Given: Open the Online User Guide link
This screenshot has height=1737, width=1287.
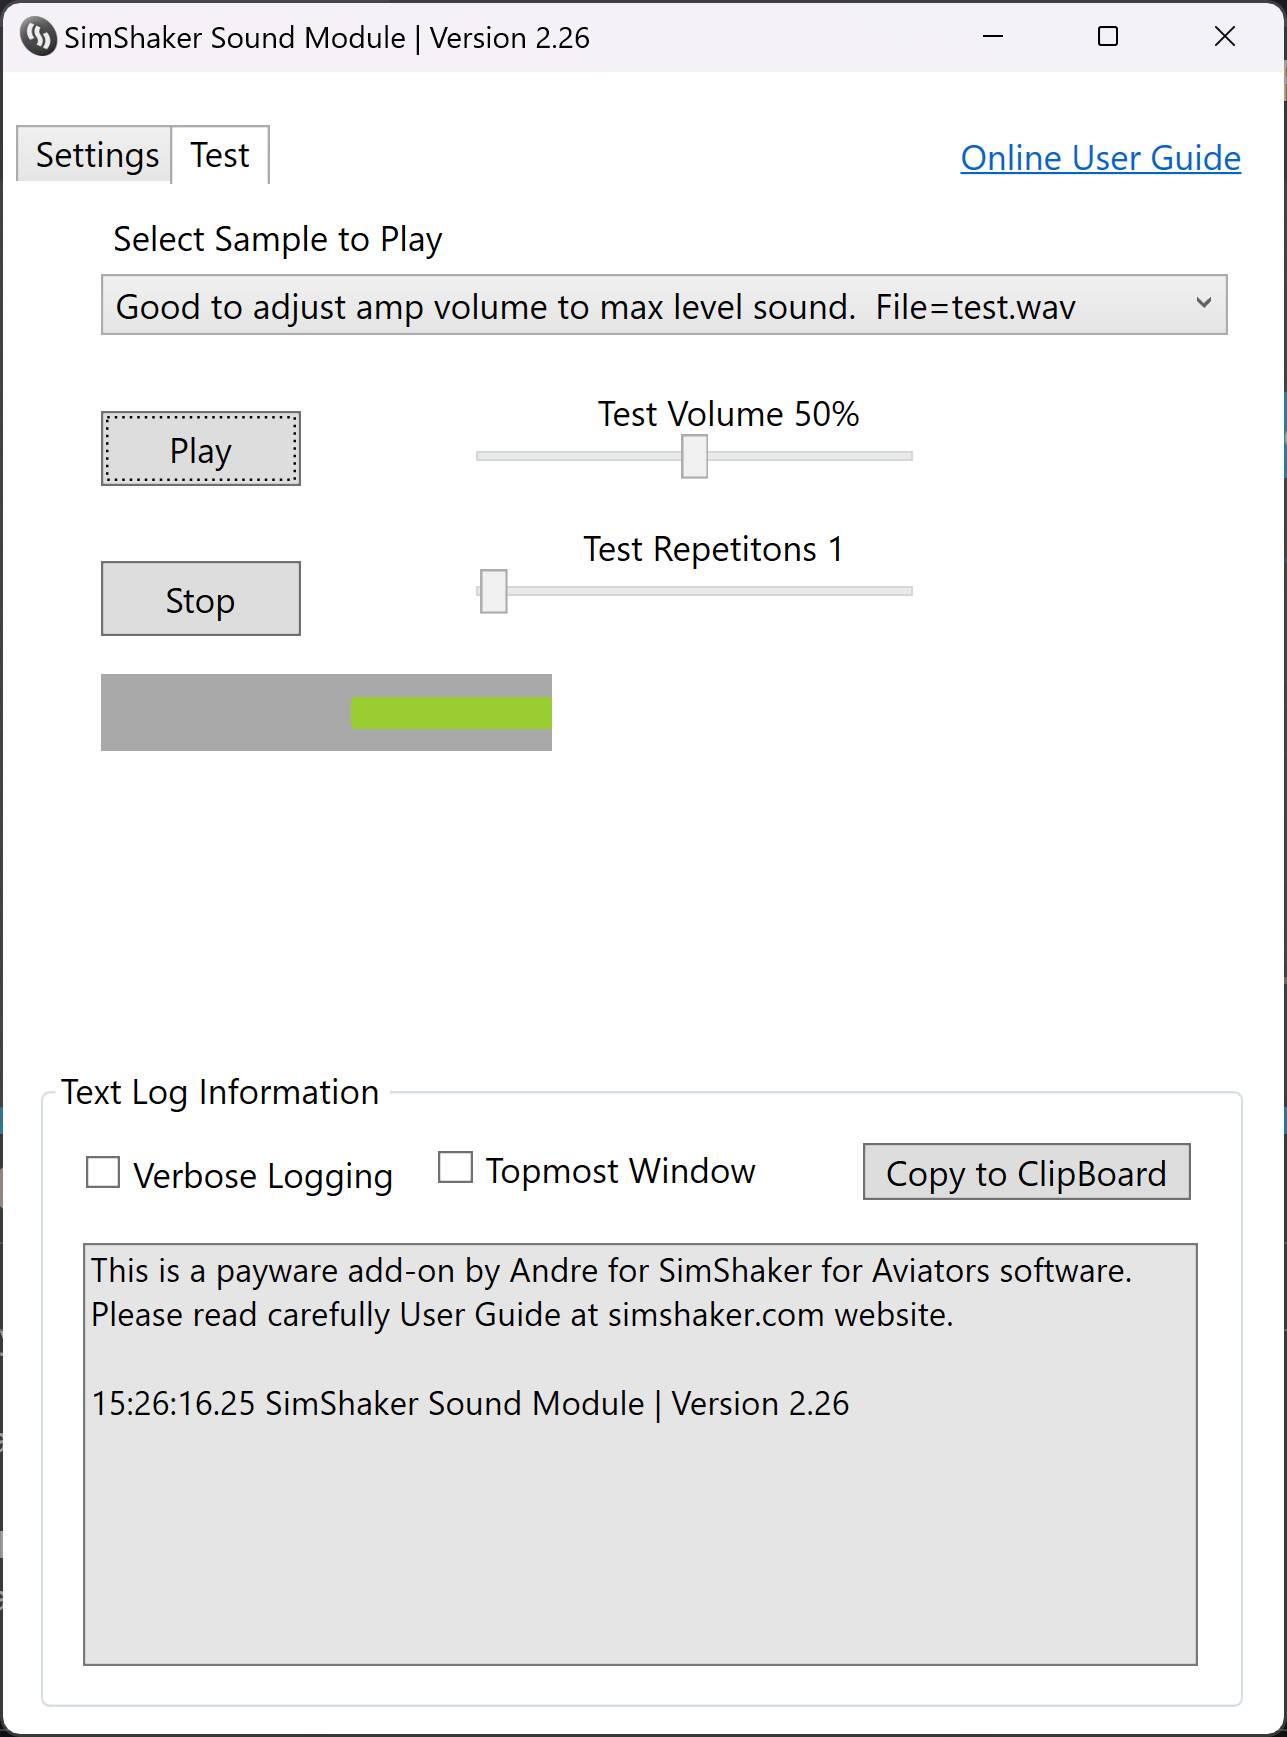Looking at the screenshot, I should point(1101,158).
